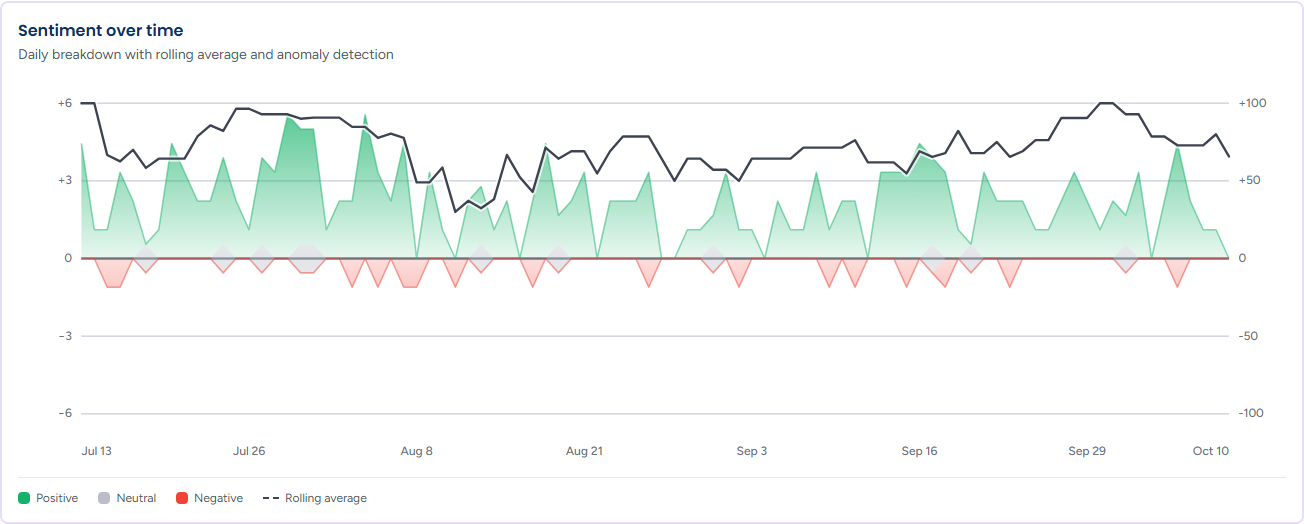This screenshot has height=524, width=1304.
Task: Click the green Positive legend swatch
Action: 24,498
